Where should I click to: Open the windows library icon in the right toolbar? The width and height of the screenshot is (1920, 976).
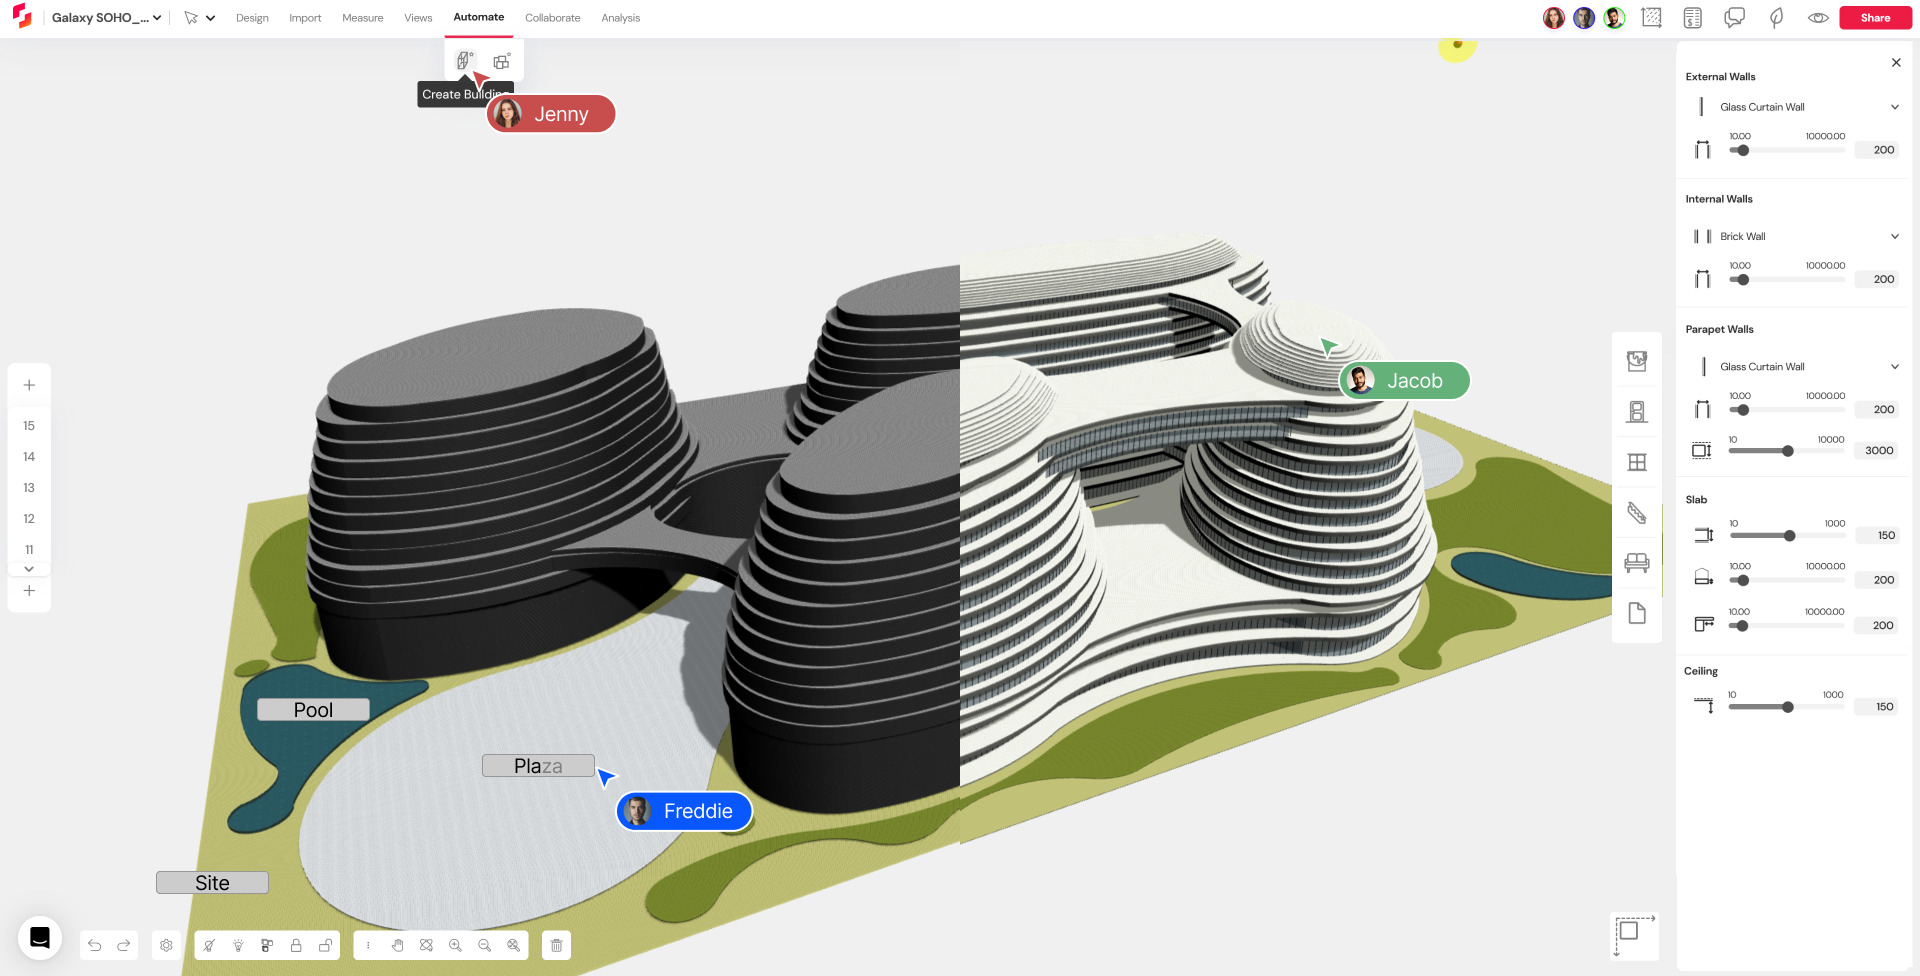1637,462
